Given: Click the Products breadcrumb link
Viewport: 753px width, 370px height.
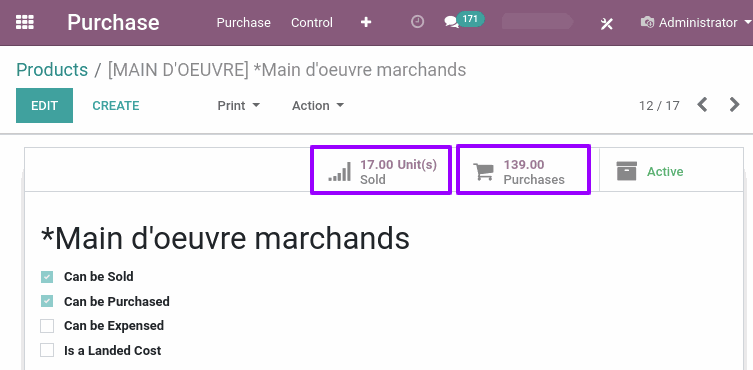Looking at the screenshot, I should click(x=52, y=70).
